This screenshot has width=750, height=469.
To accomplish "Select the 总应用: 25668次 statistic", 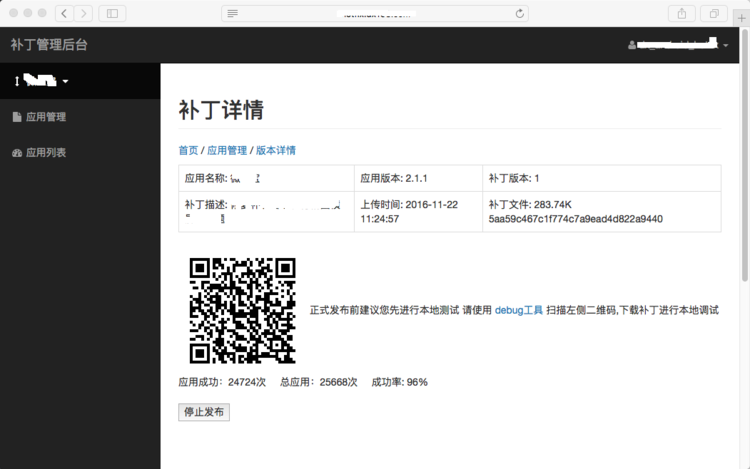I will [x=319, y=382].
